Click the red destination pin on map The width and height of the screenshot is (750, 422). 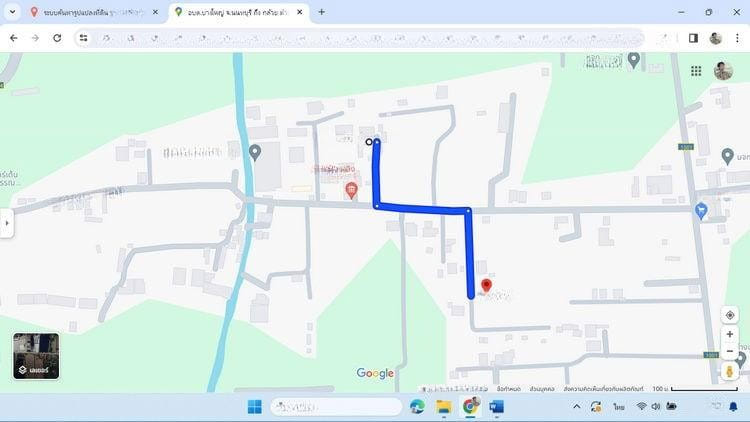[486, 287]
